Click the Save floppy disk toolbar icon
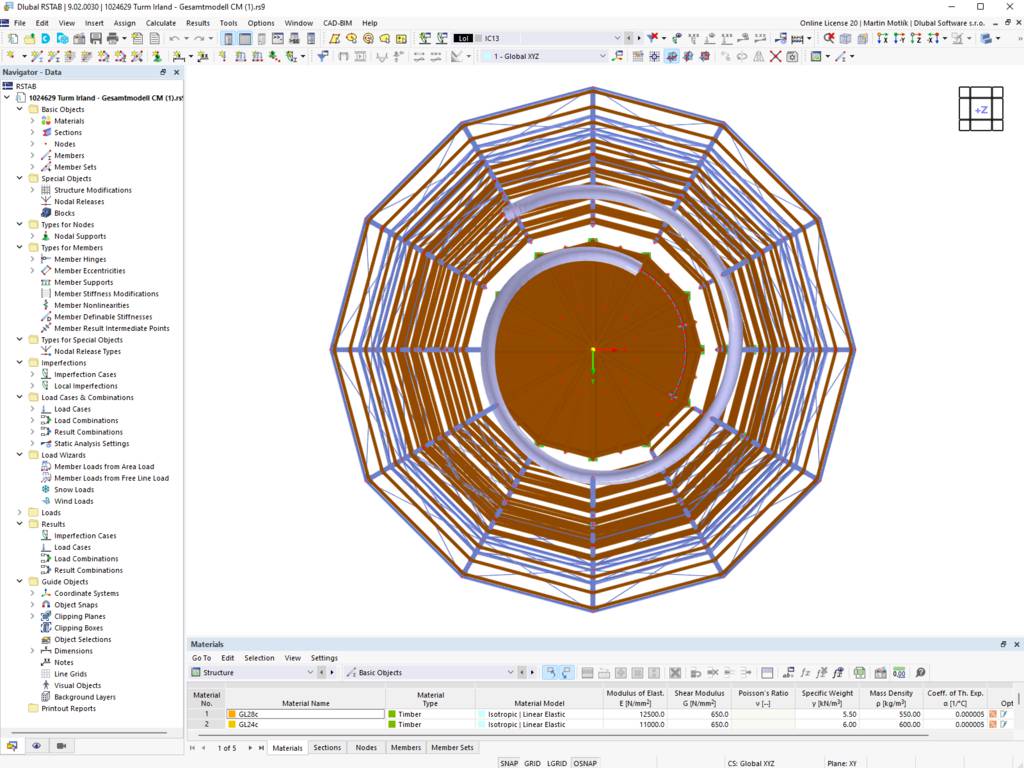1024x768 pixels. 96,39
